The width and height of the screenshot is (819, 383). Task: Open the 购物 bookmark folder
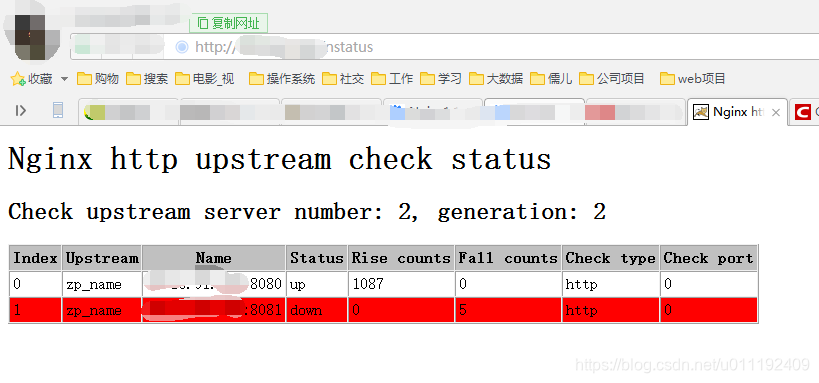(x=98, y=79)
